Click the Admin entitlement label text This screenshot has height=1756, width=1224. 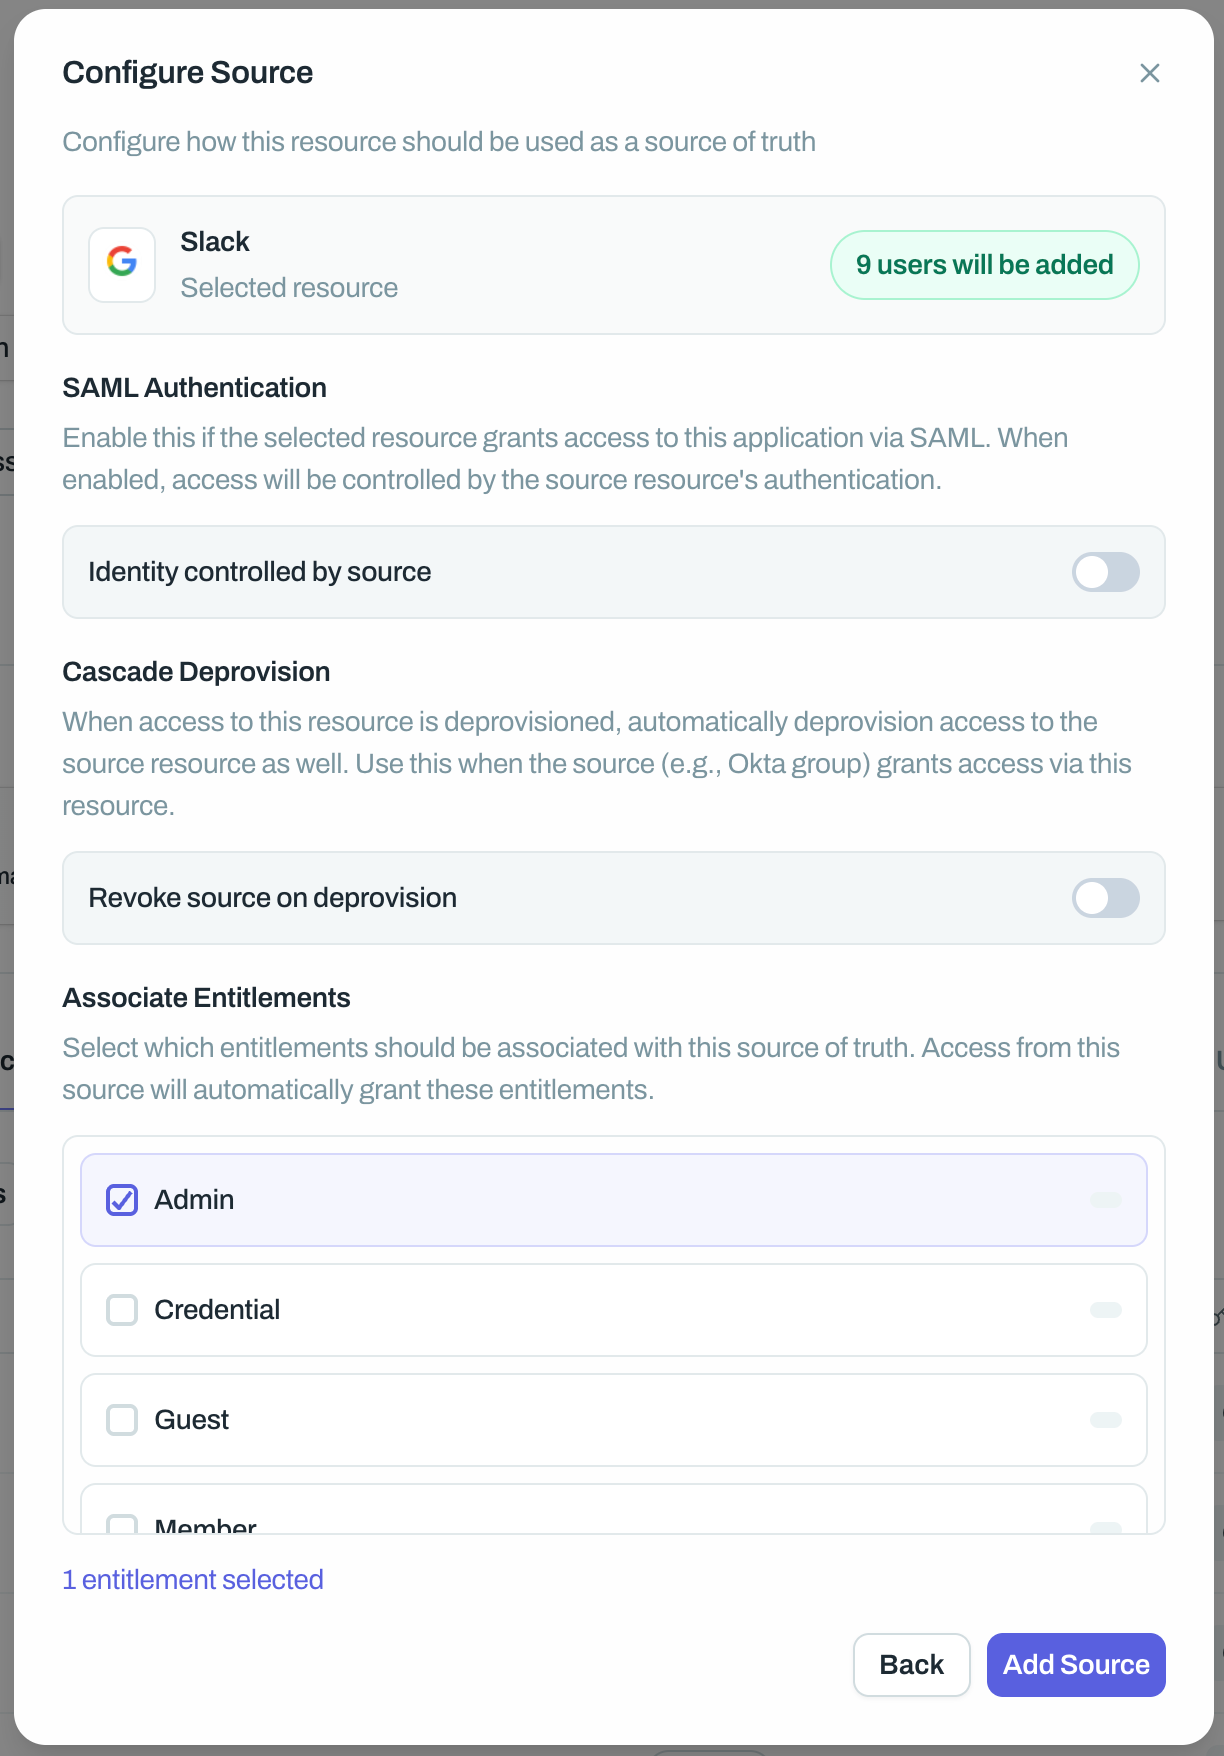[194, 1200]
